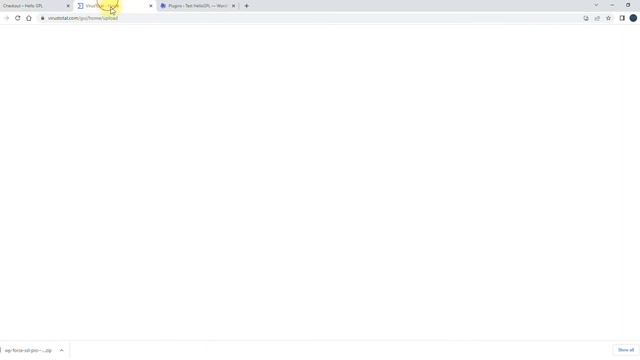Switch to the Plugins WordPress tab
The height and width of the screenshot is (360, 640).
click(198, 6)
